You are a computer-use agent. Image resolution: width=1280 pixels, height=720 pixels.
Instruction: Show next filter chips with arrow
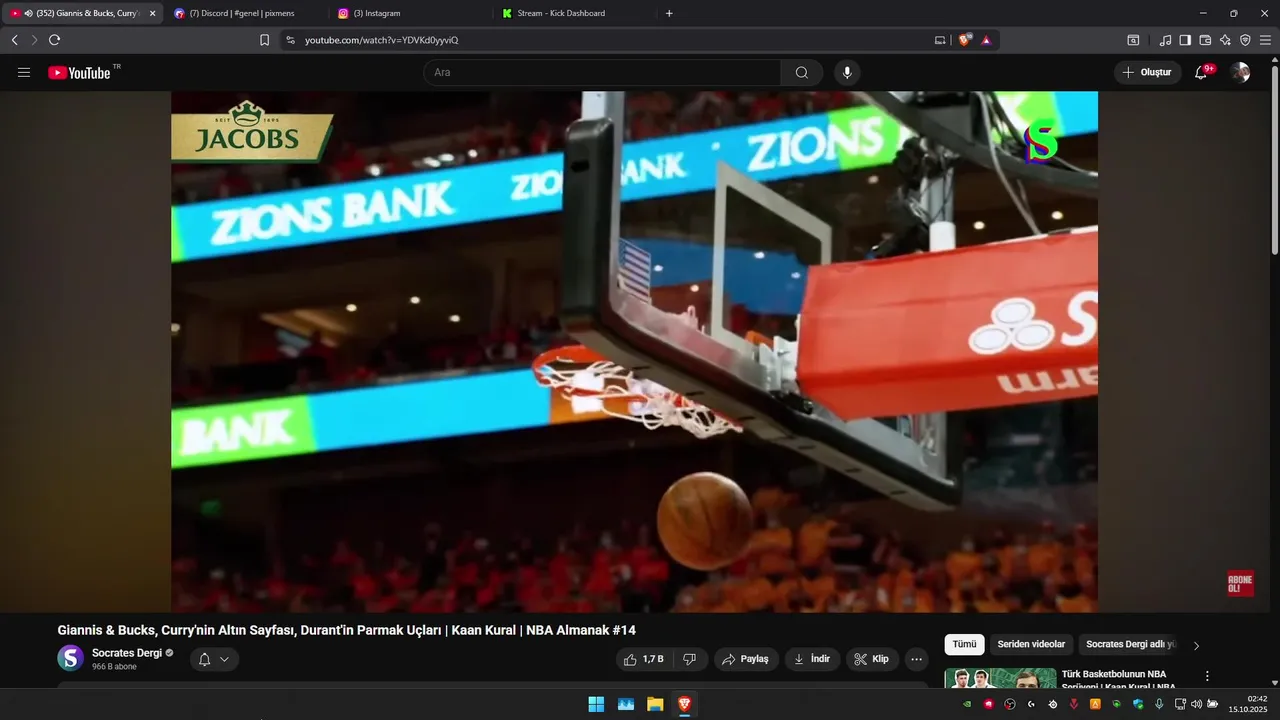pyautogui.click(x=1196, y=646)
